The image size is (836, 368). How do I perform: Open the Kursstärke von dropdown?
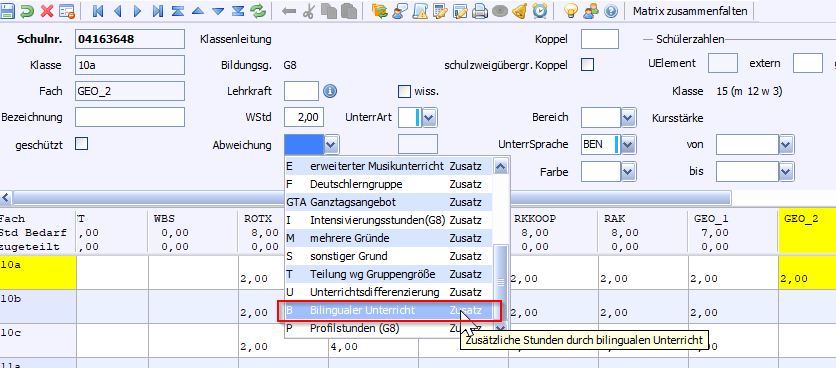click(x=786, y=144)
